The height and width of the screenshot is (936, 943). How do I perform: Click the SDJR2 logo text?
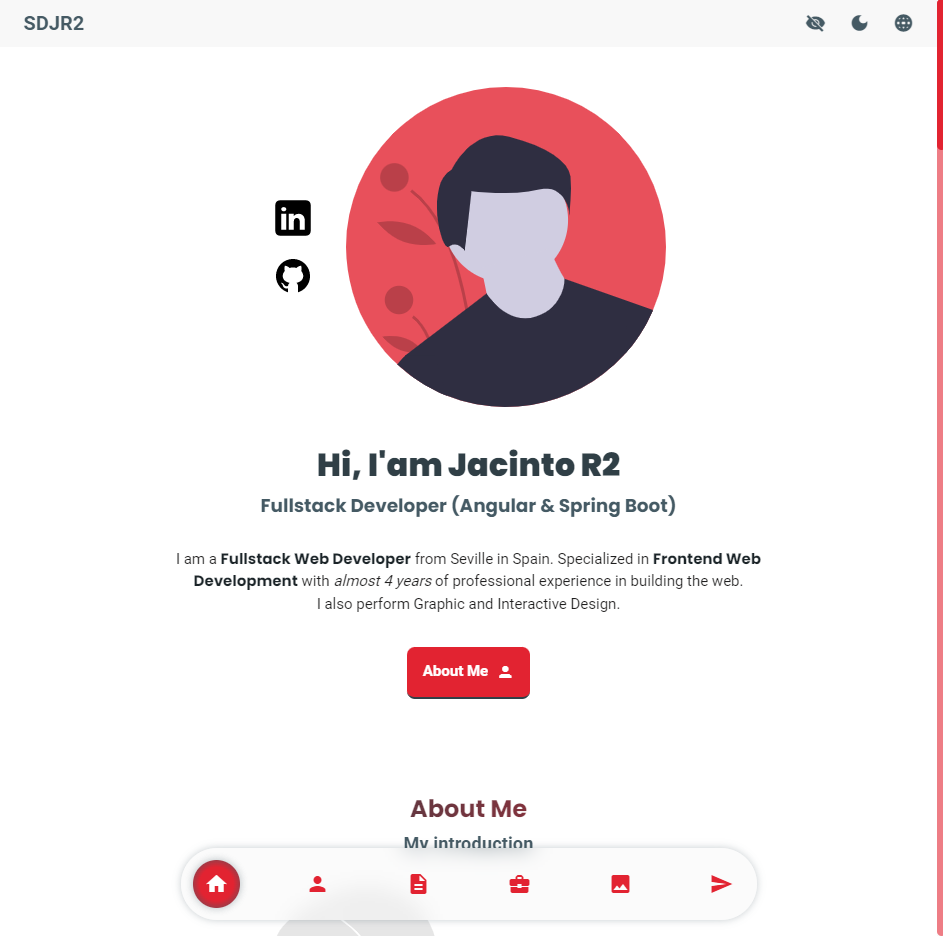coord(54,23)
